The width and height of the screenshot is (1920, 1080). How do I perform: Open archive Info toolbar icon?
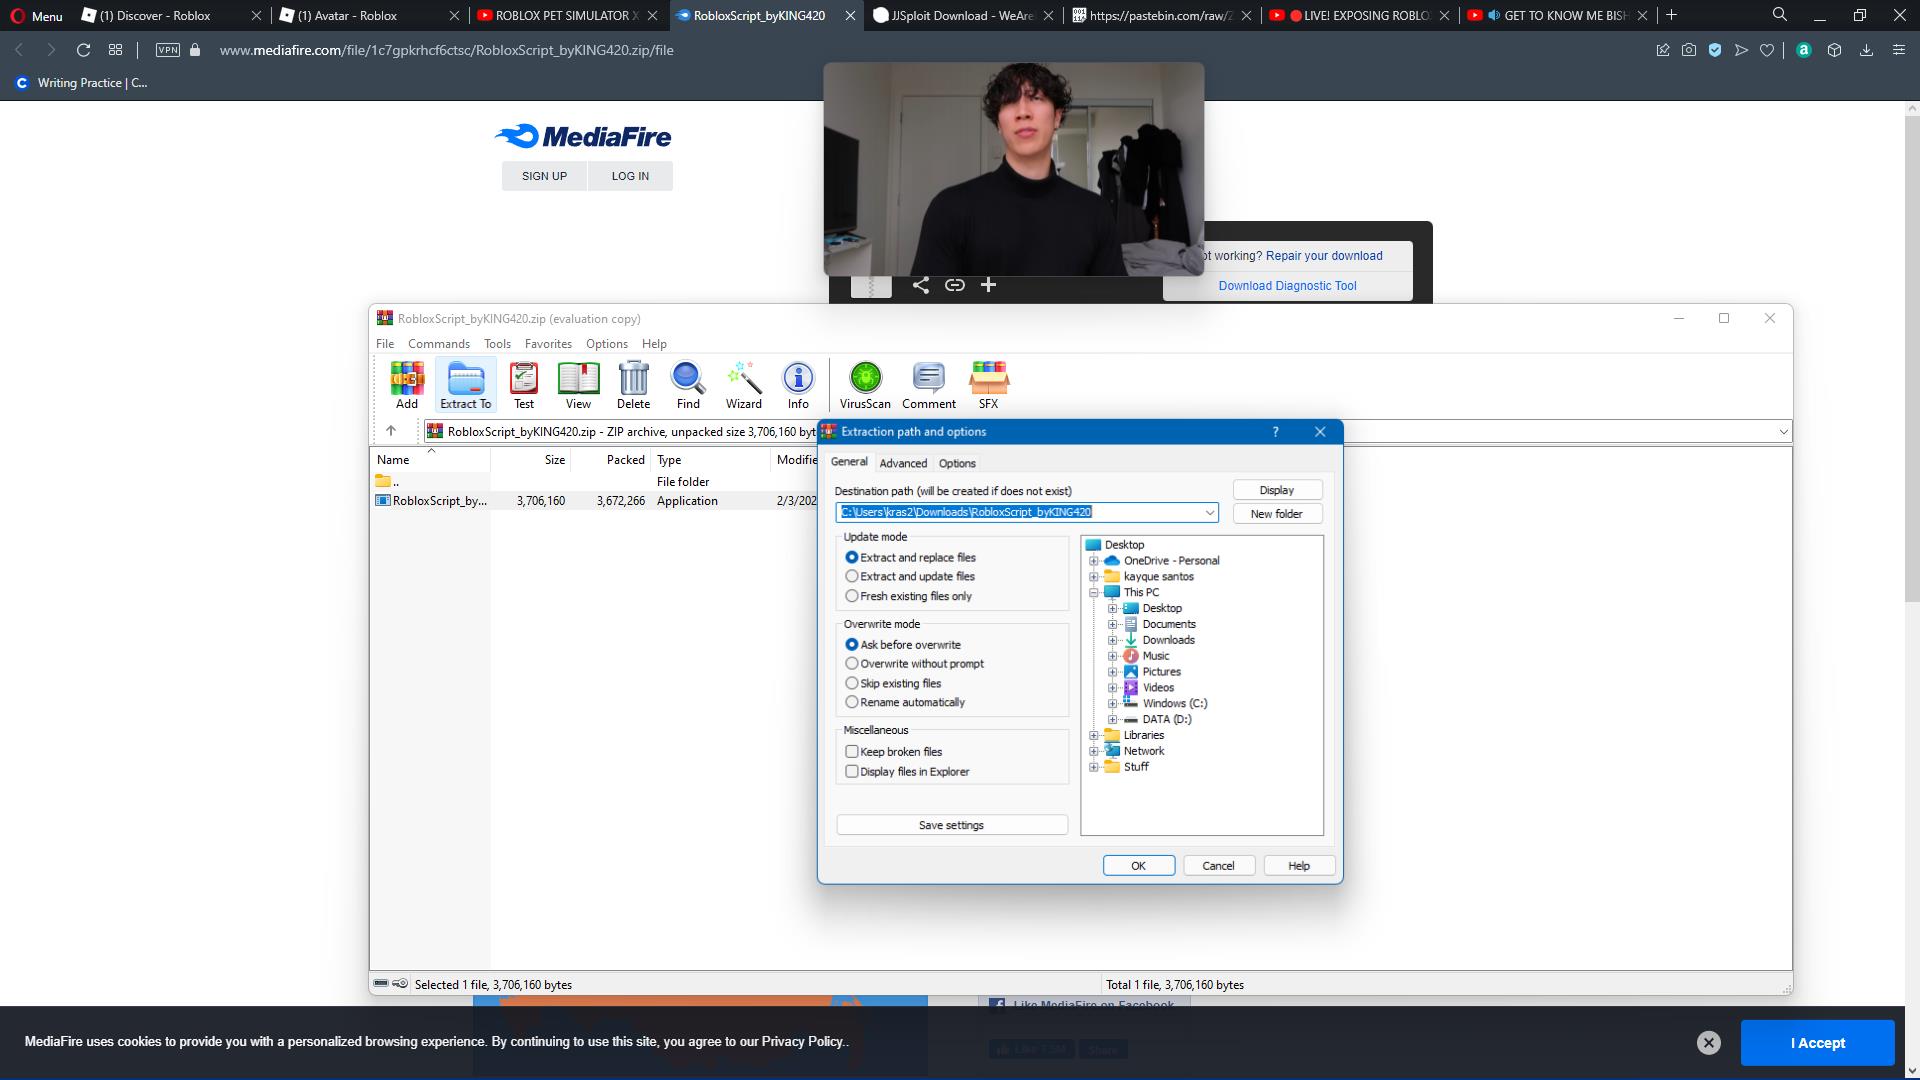coord(797,384)
